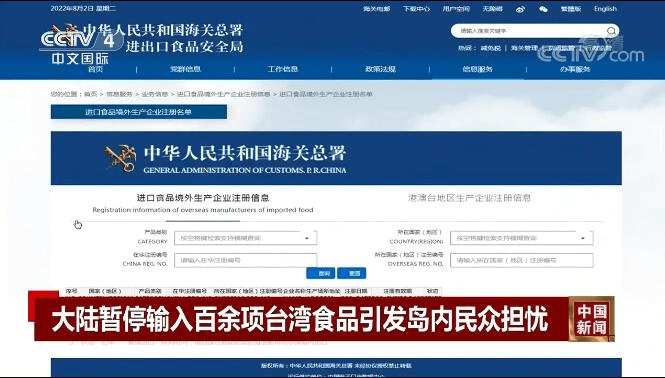The height and width of the screenshot is (378, 665).
Task: Click the magnifier search icon
Action: coord(611,31)
